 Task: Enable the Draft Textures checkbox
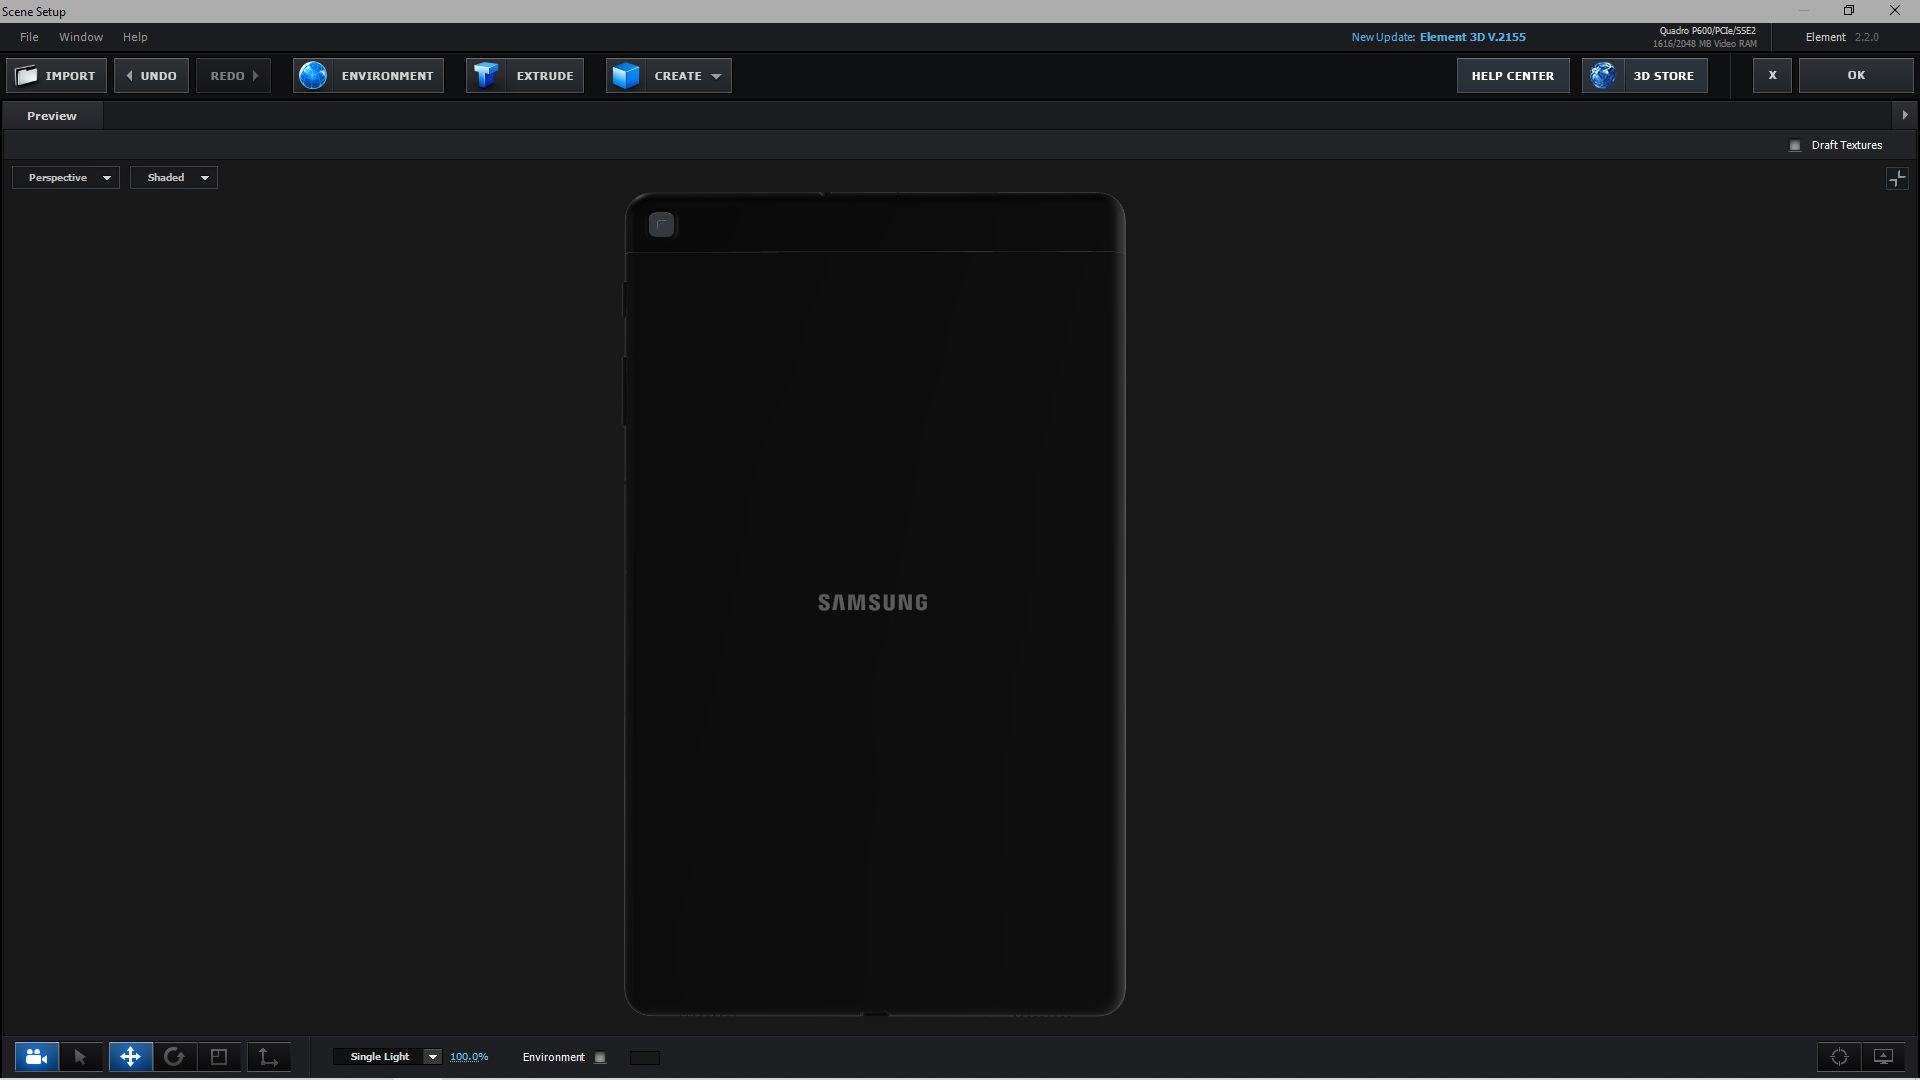pyautogui.click(x=1795, y=146)
